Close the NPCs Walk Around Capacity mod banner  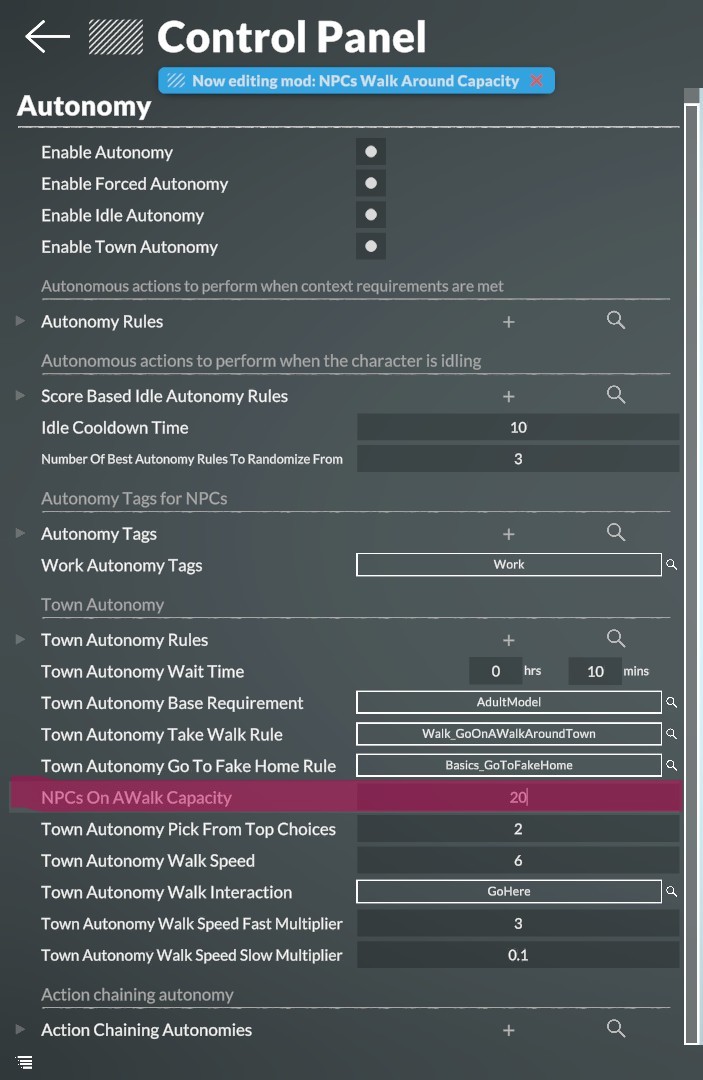pos(536,81)
